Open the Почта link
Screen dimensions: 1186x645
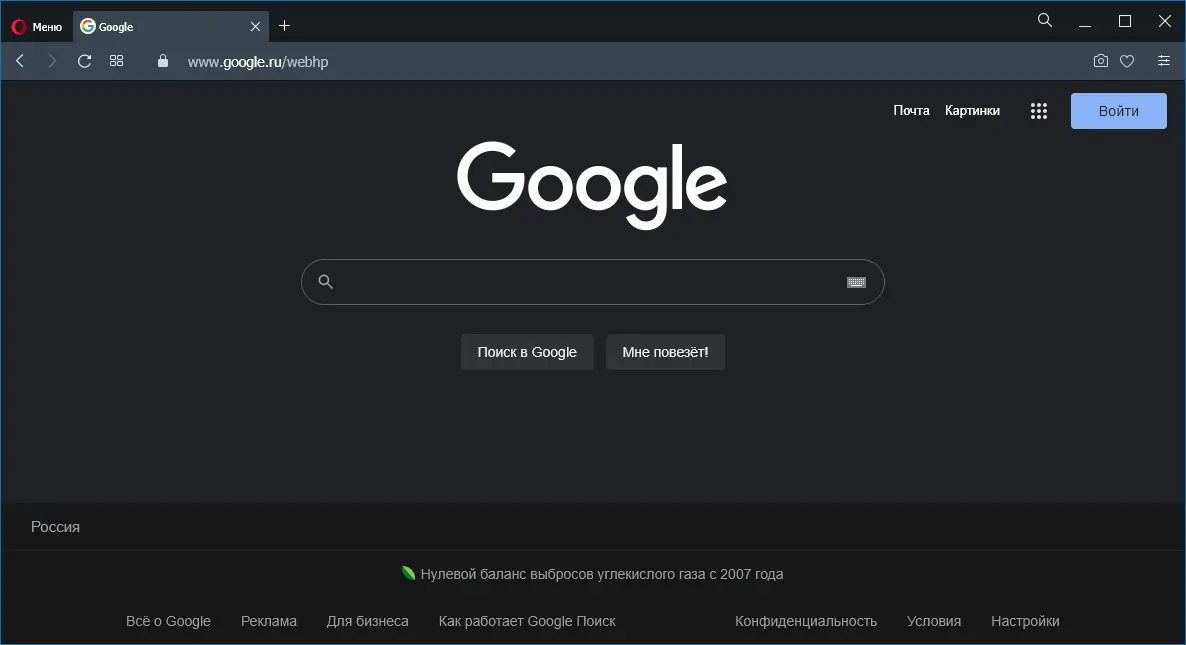(x=911, y=110)
